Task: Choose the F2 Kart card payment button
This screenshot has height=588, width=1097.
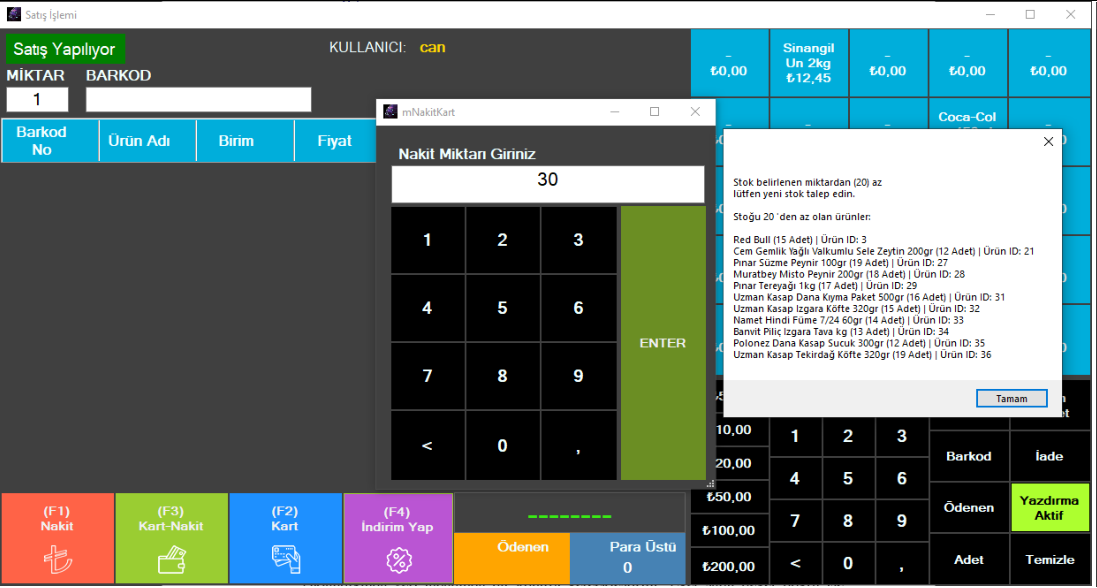Action: 285,538
